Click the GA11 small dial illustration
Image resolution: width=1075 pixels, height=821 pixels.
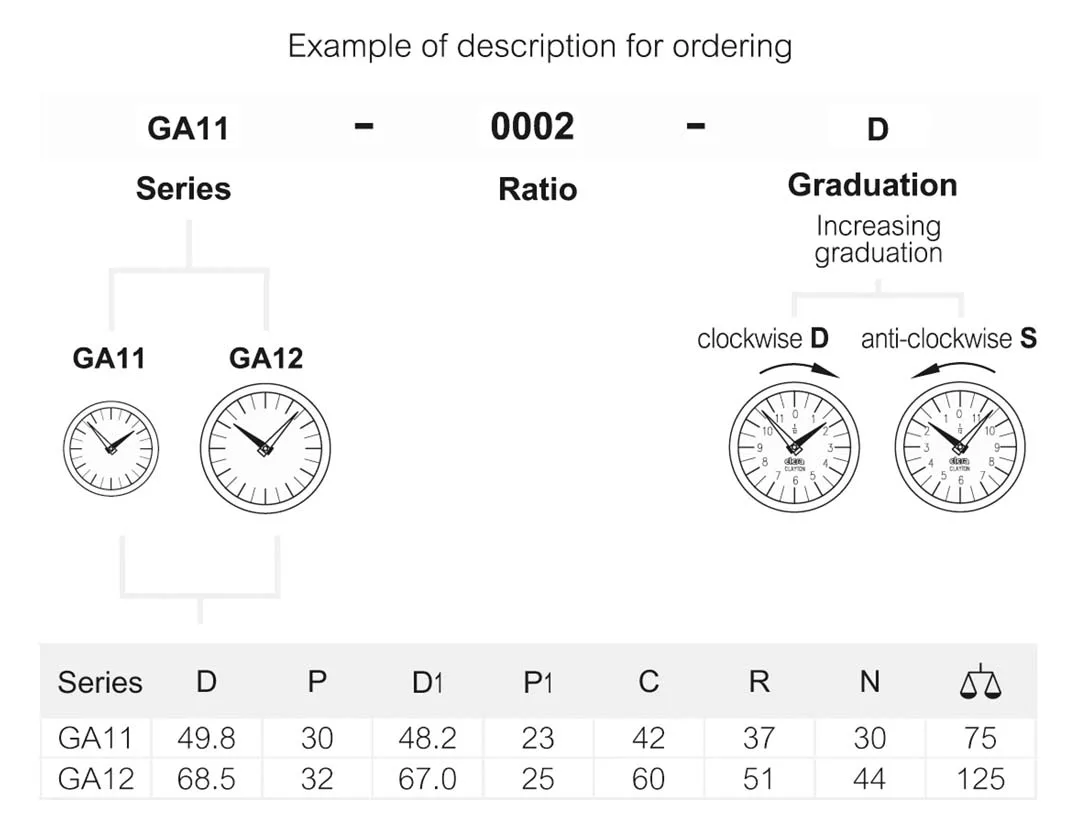click(x=111, y=449)
